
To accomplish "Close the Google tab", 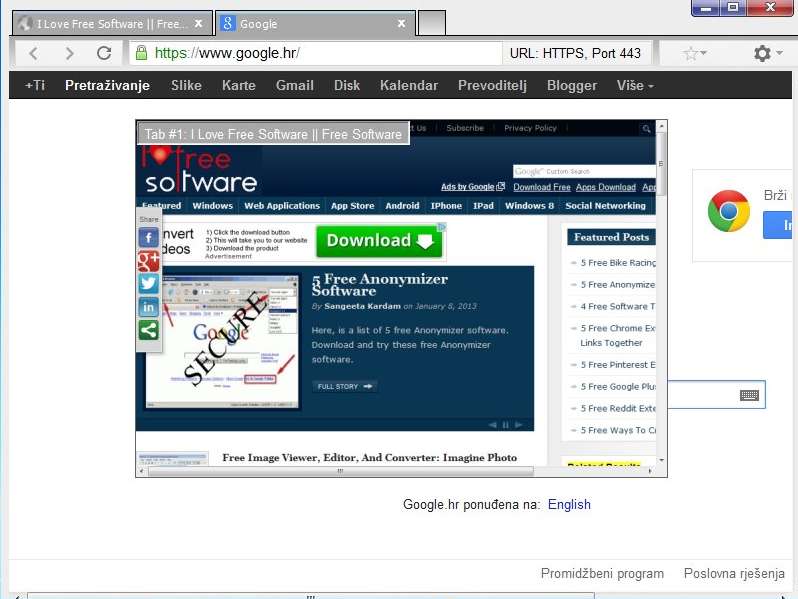I will click(402, 23).
